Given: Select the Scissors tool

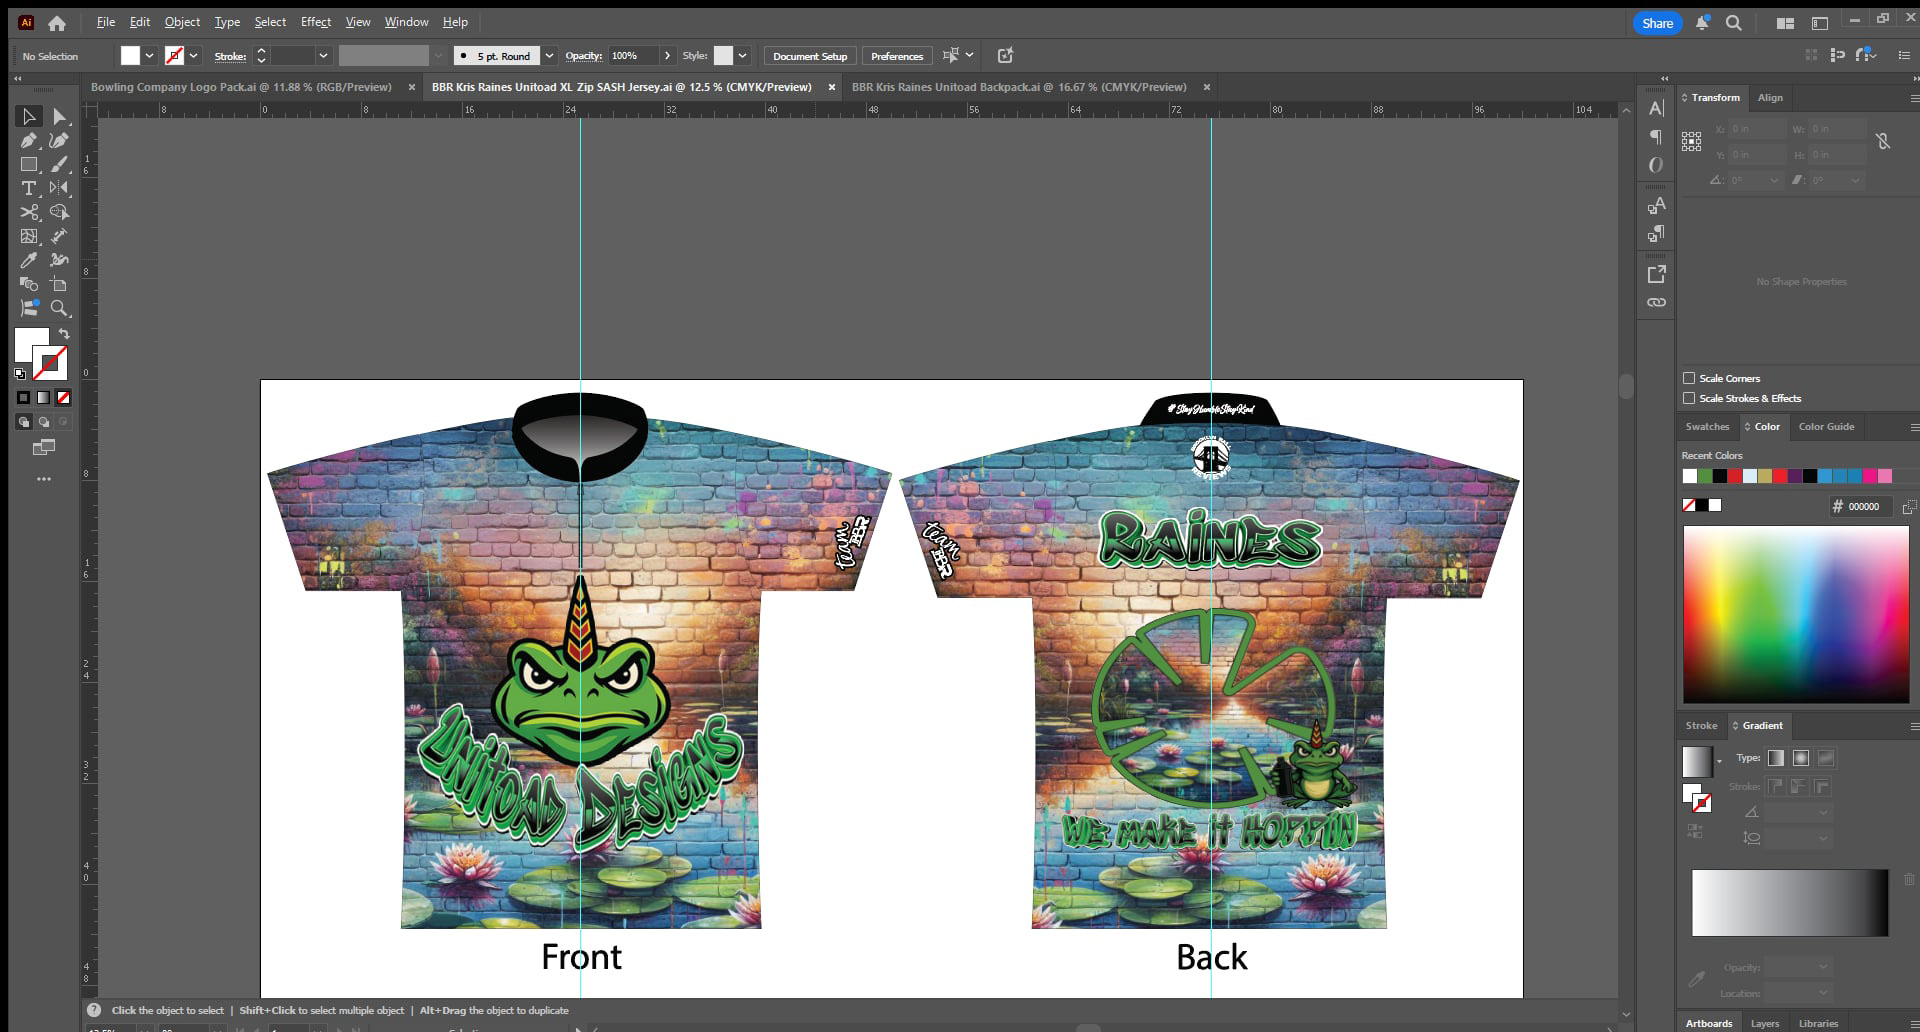Looking at the screenshot, I should 29,213.
